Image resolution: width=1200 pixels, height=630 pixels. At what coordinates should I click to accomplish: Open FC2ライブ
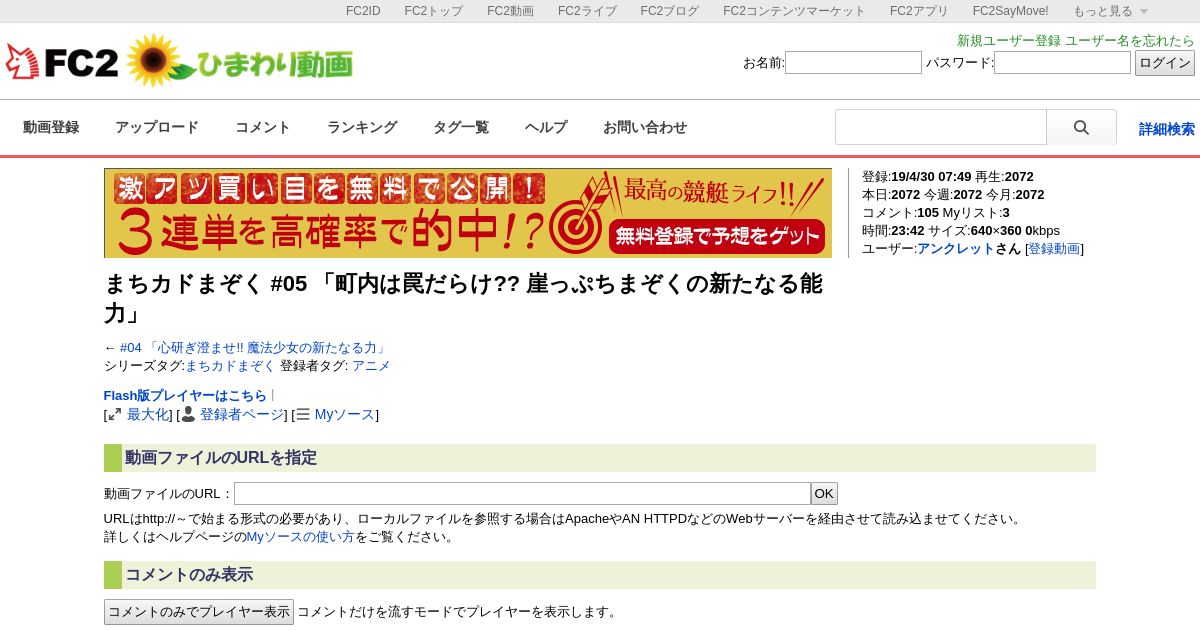point(587,11)
